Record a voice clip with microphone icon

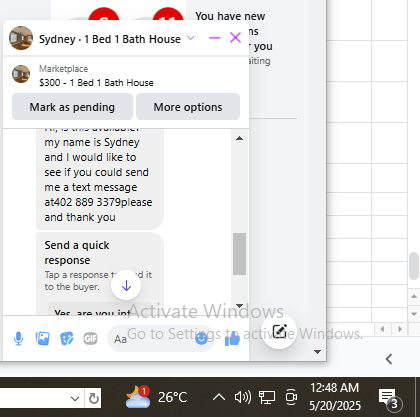[x=19, y=339]
